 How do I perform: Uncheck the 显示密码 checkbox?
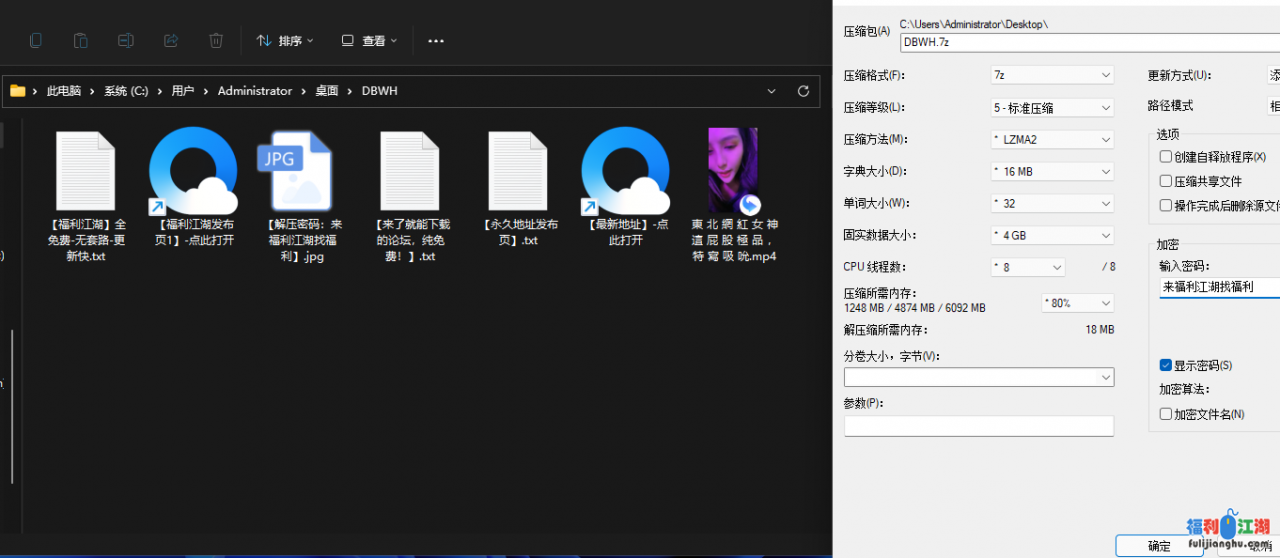point(1166,366)
